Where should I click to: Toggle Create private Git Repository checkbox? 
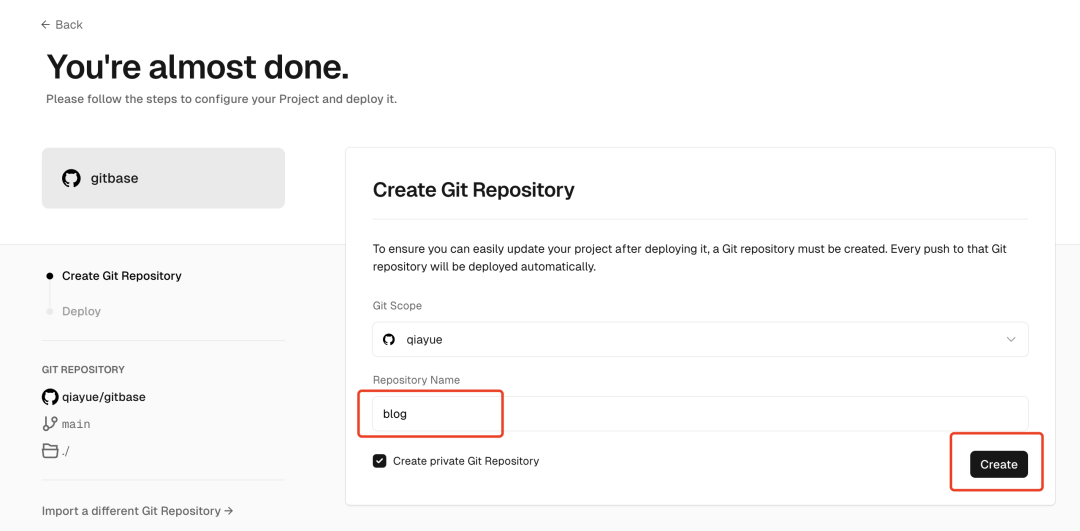380,461
